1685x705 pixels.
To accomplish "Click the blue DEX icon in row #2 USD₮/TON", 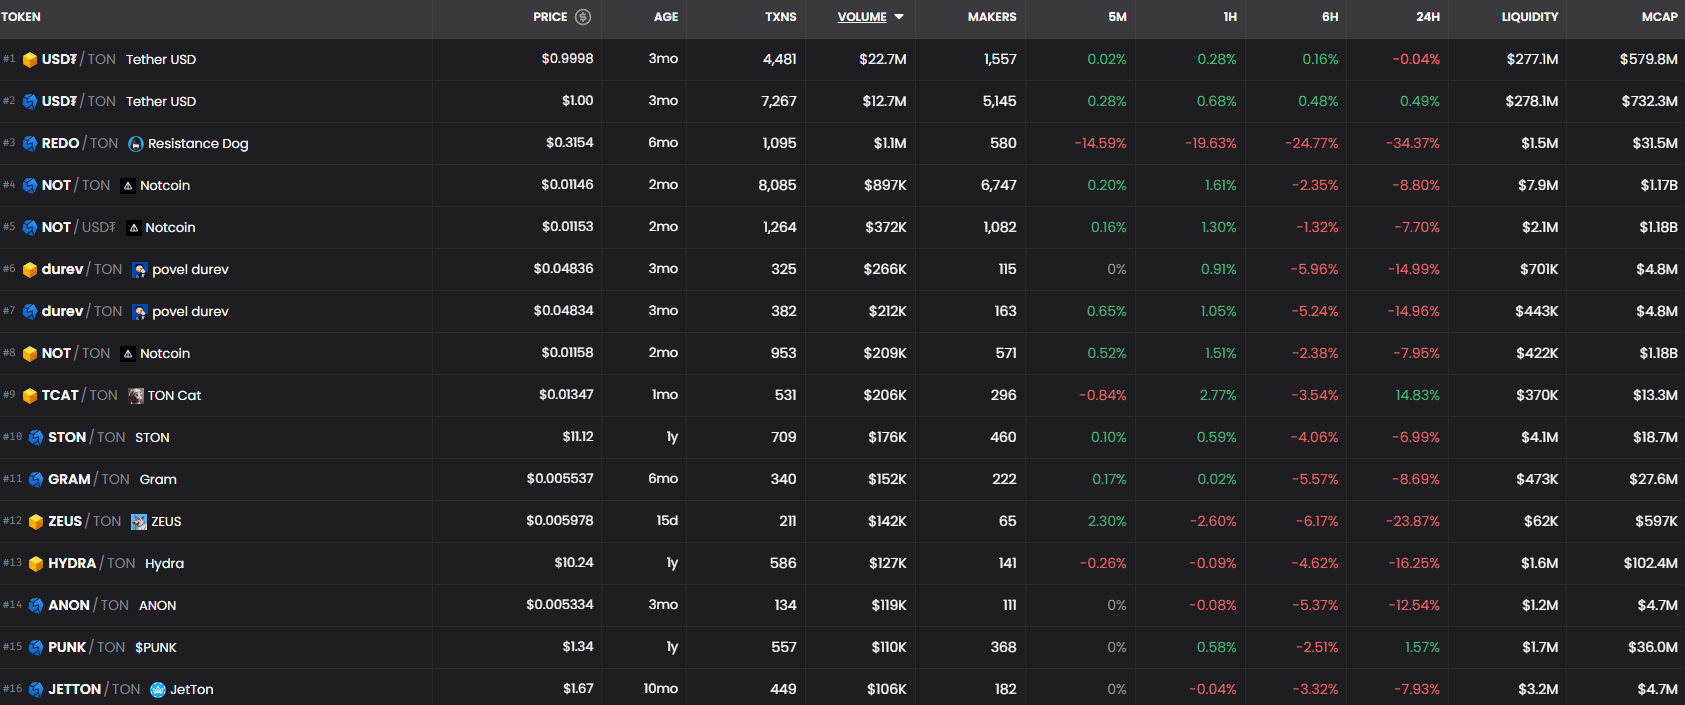I will [30, 102].
